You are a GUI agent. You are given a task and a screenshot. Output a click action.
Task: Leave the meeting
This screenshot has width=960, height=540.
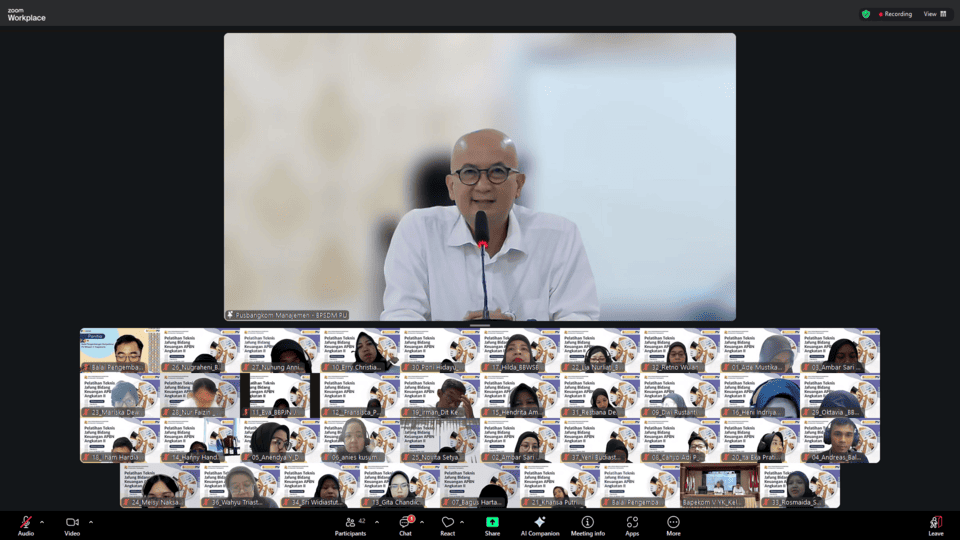click(935, 524)
